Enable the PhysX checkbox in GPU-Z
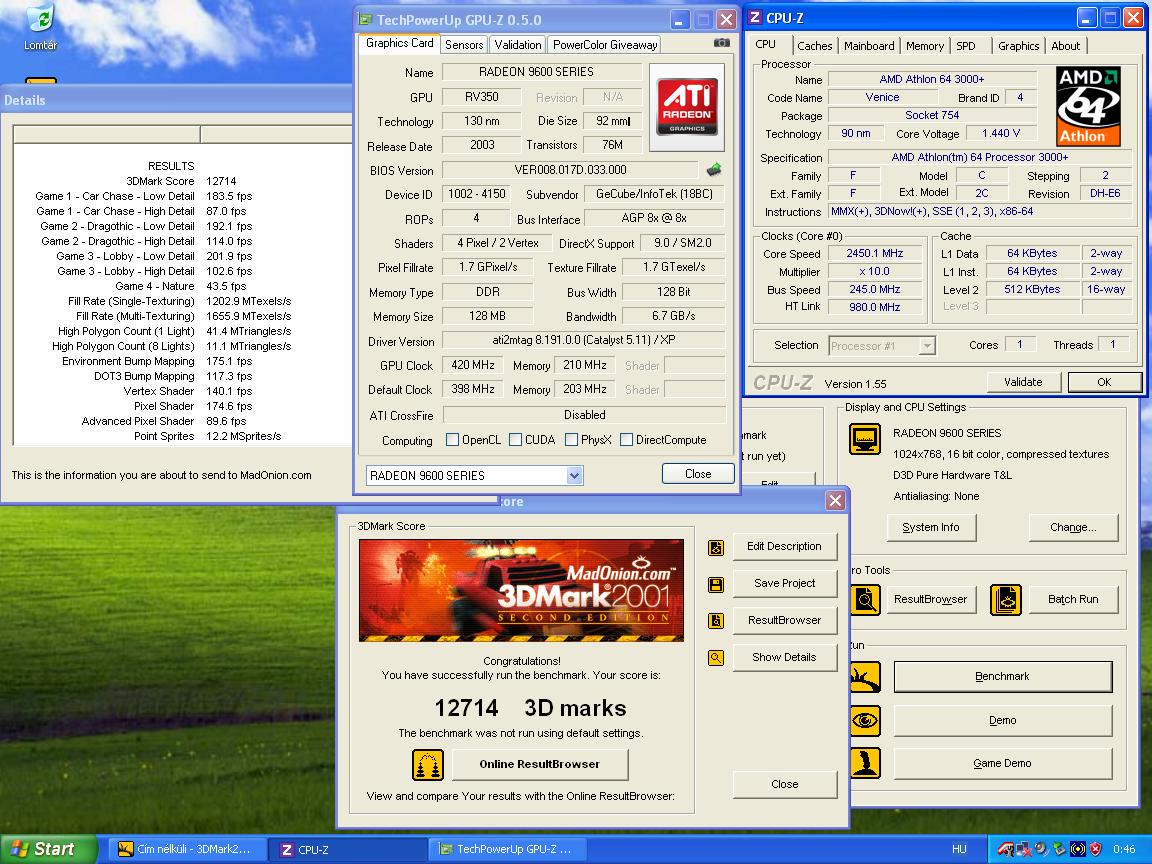The width and height of the screenshot is (1152, 864). coord(572,440)
